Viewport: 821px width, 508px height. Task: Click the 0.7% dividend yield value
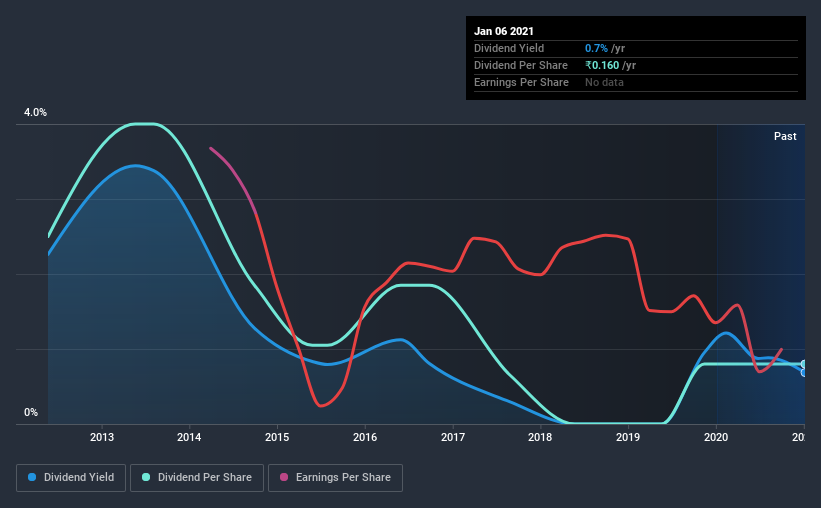(596, 48)
